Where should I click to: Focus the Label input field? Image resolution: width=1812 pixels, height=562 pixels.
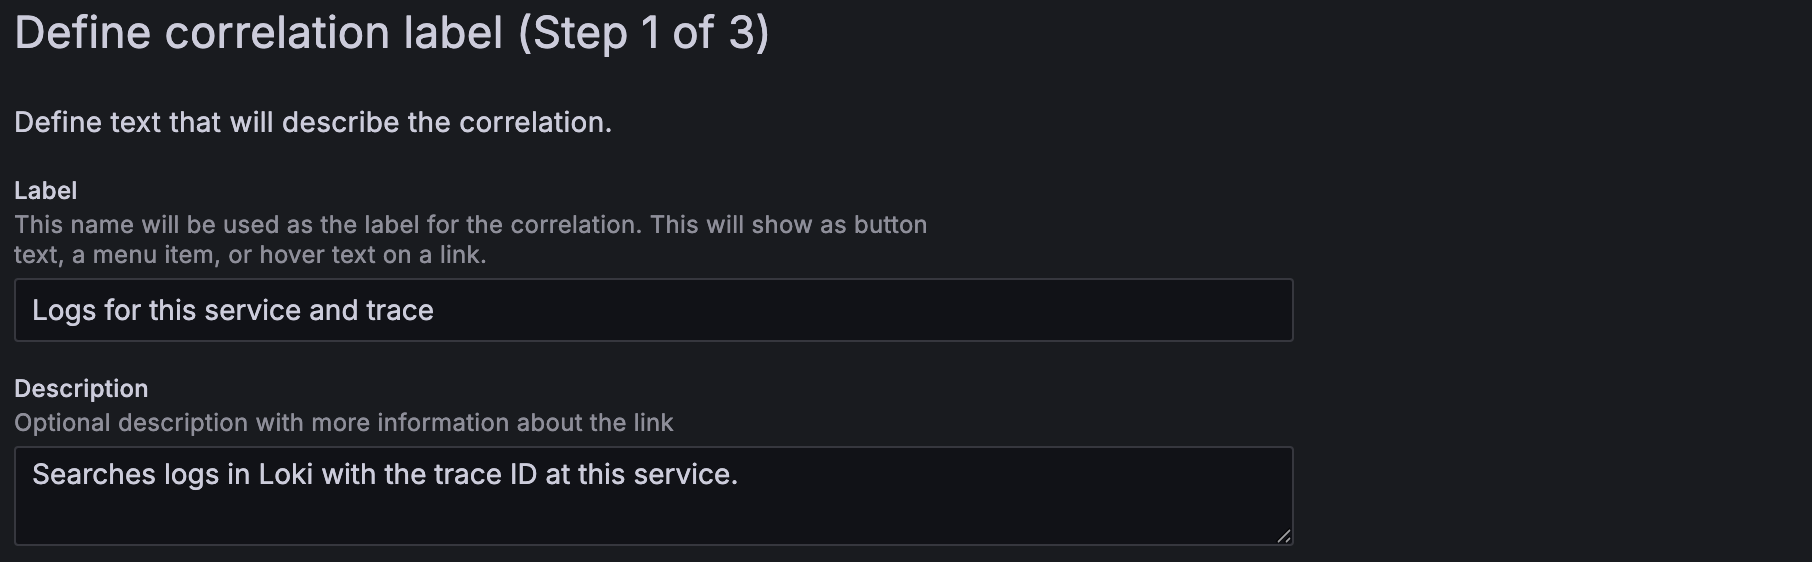[652, 310]
